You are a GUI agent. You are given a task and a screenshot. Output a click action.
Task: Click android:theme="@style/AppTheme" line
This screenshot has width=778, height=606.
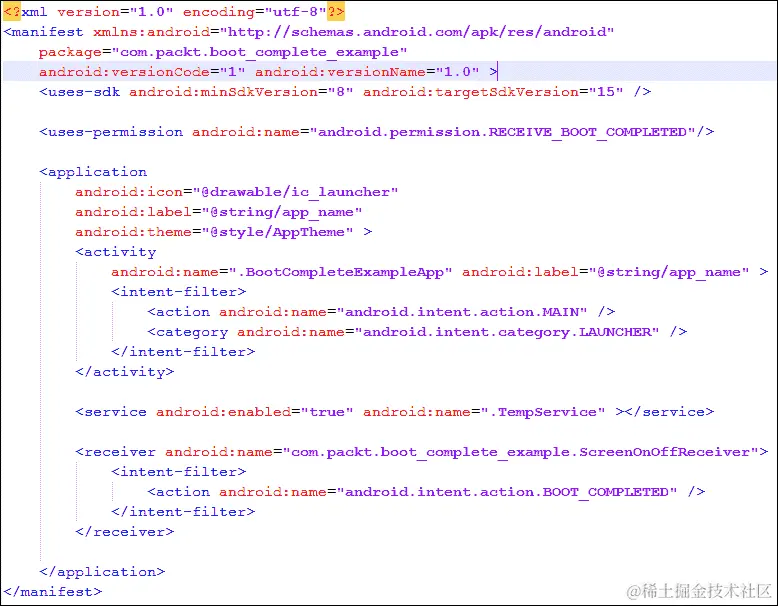point(223,232)
